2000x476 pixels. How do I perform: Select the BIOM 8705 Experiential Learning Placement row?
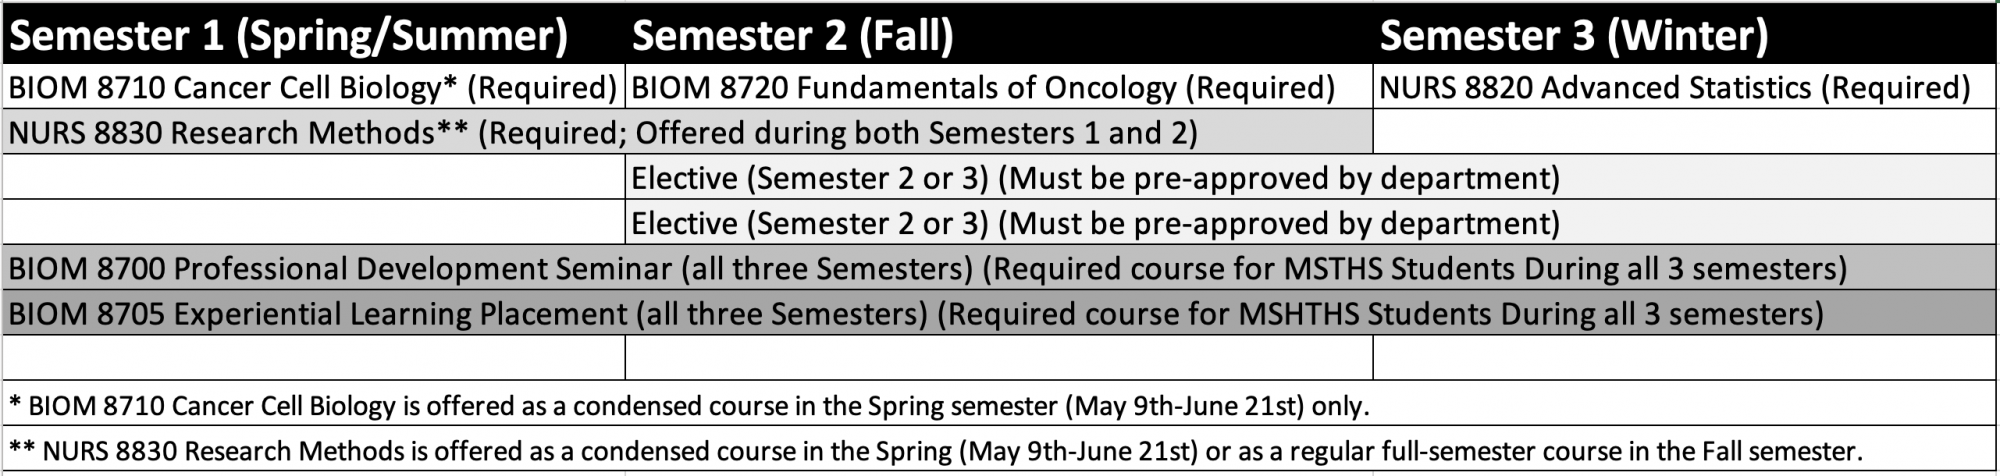coord(915,314)
